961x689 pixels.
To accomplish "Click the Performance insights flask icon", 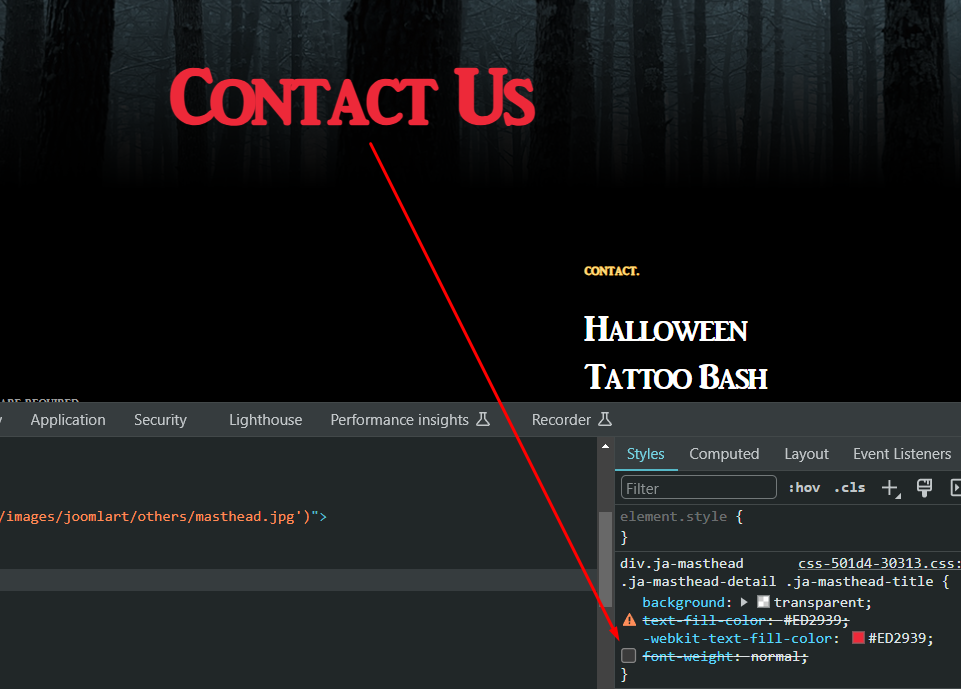I will (483, 419).
